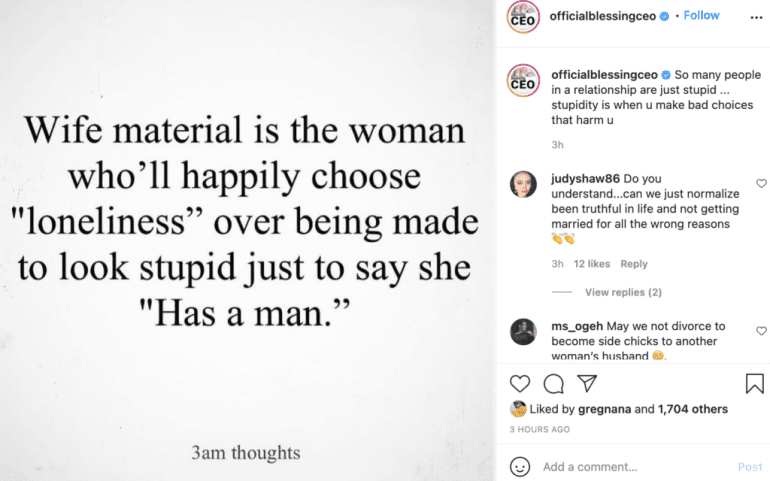Save post with bookmark icon
Viewport: 770px width, 481px height.
point(754,383)
